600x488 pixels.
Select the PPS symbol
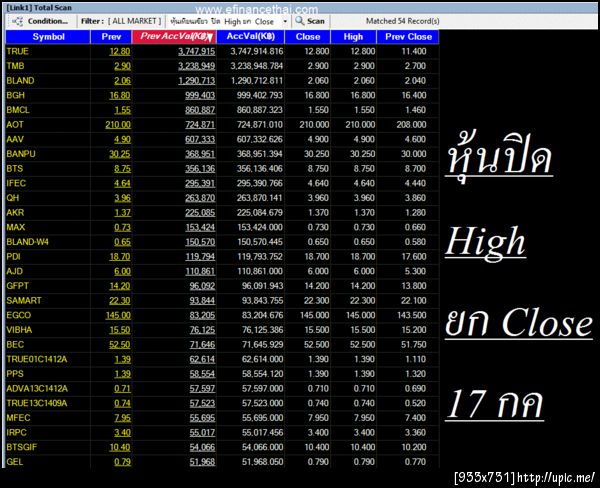tap(15, 374)
